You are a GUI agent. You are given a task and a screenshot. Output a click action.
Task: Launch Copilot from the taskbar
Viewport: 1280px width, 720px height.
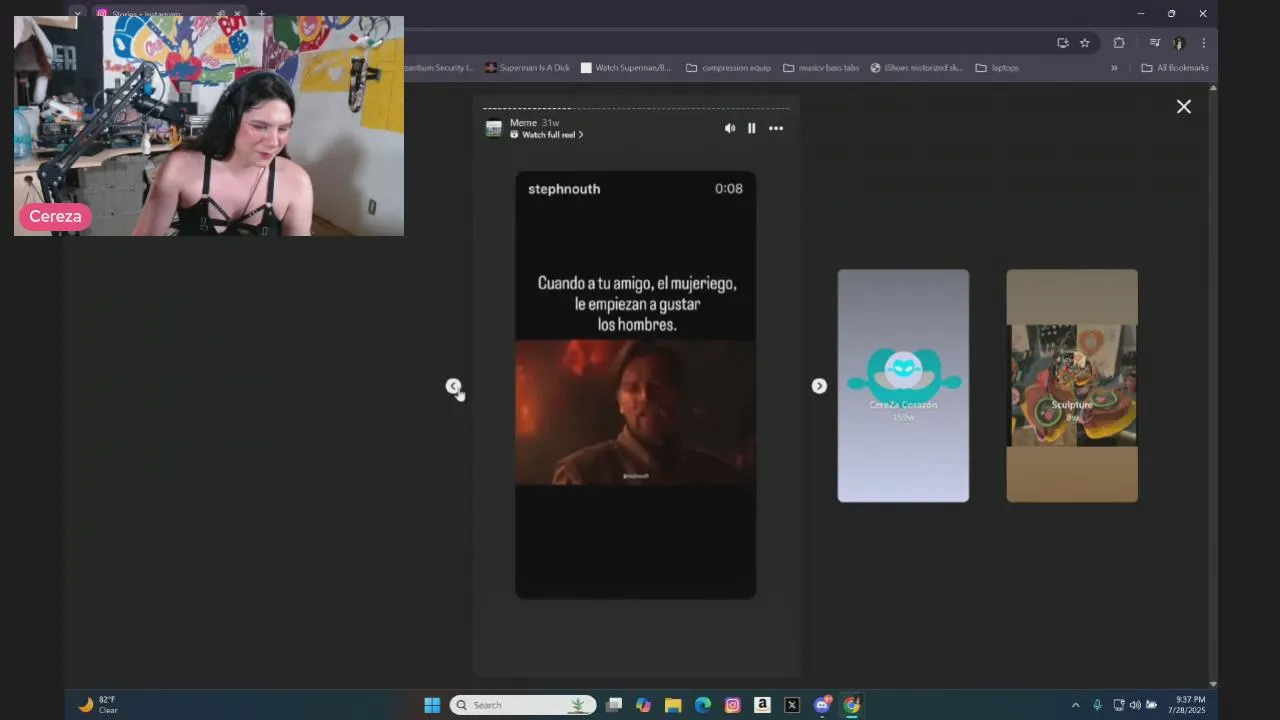click(643, 705)
